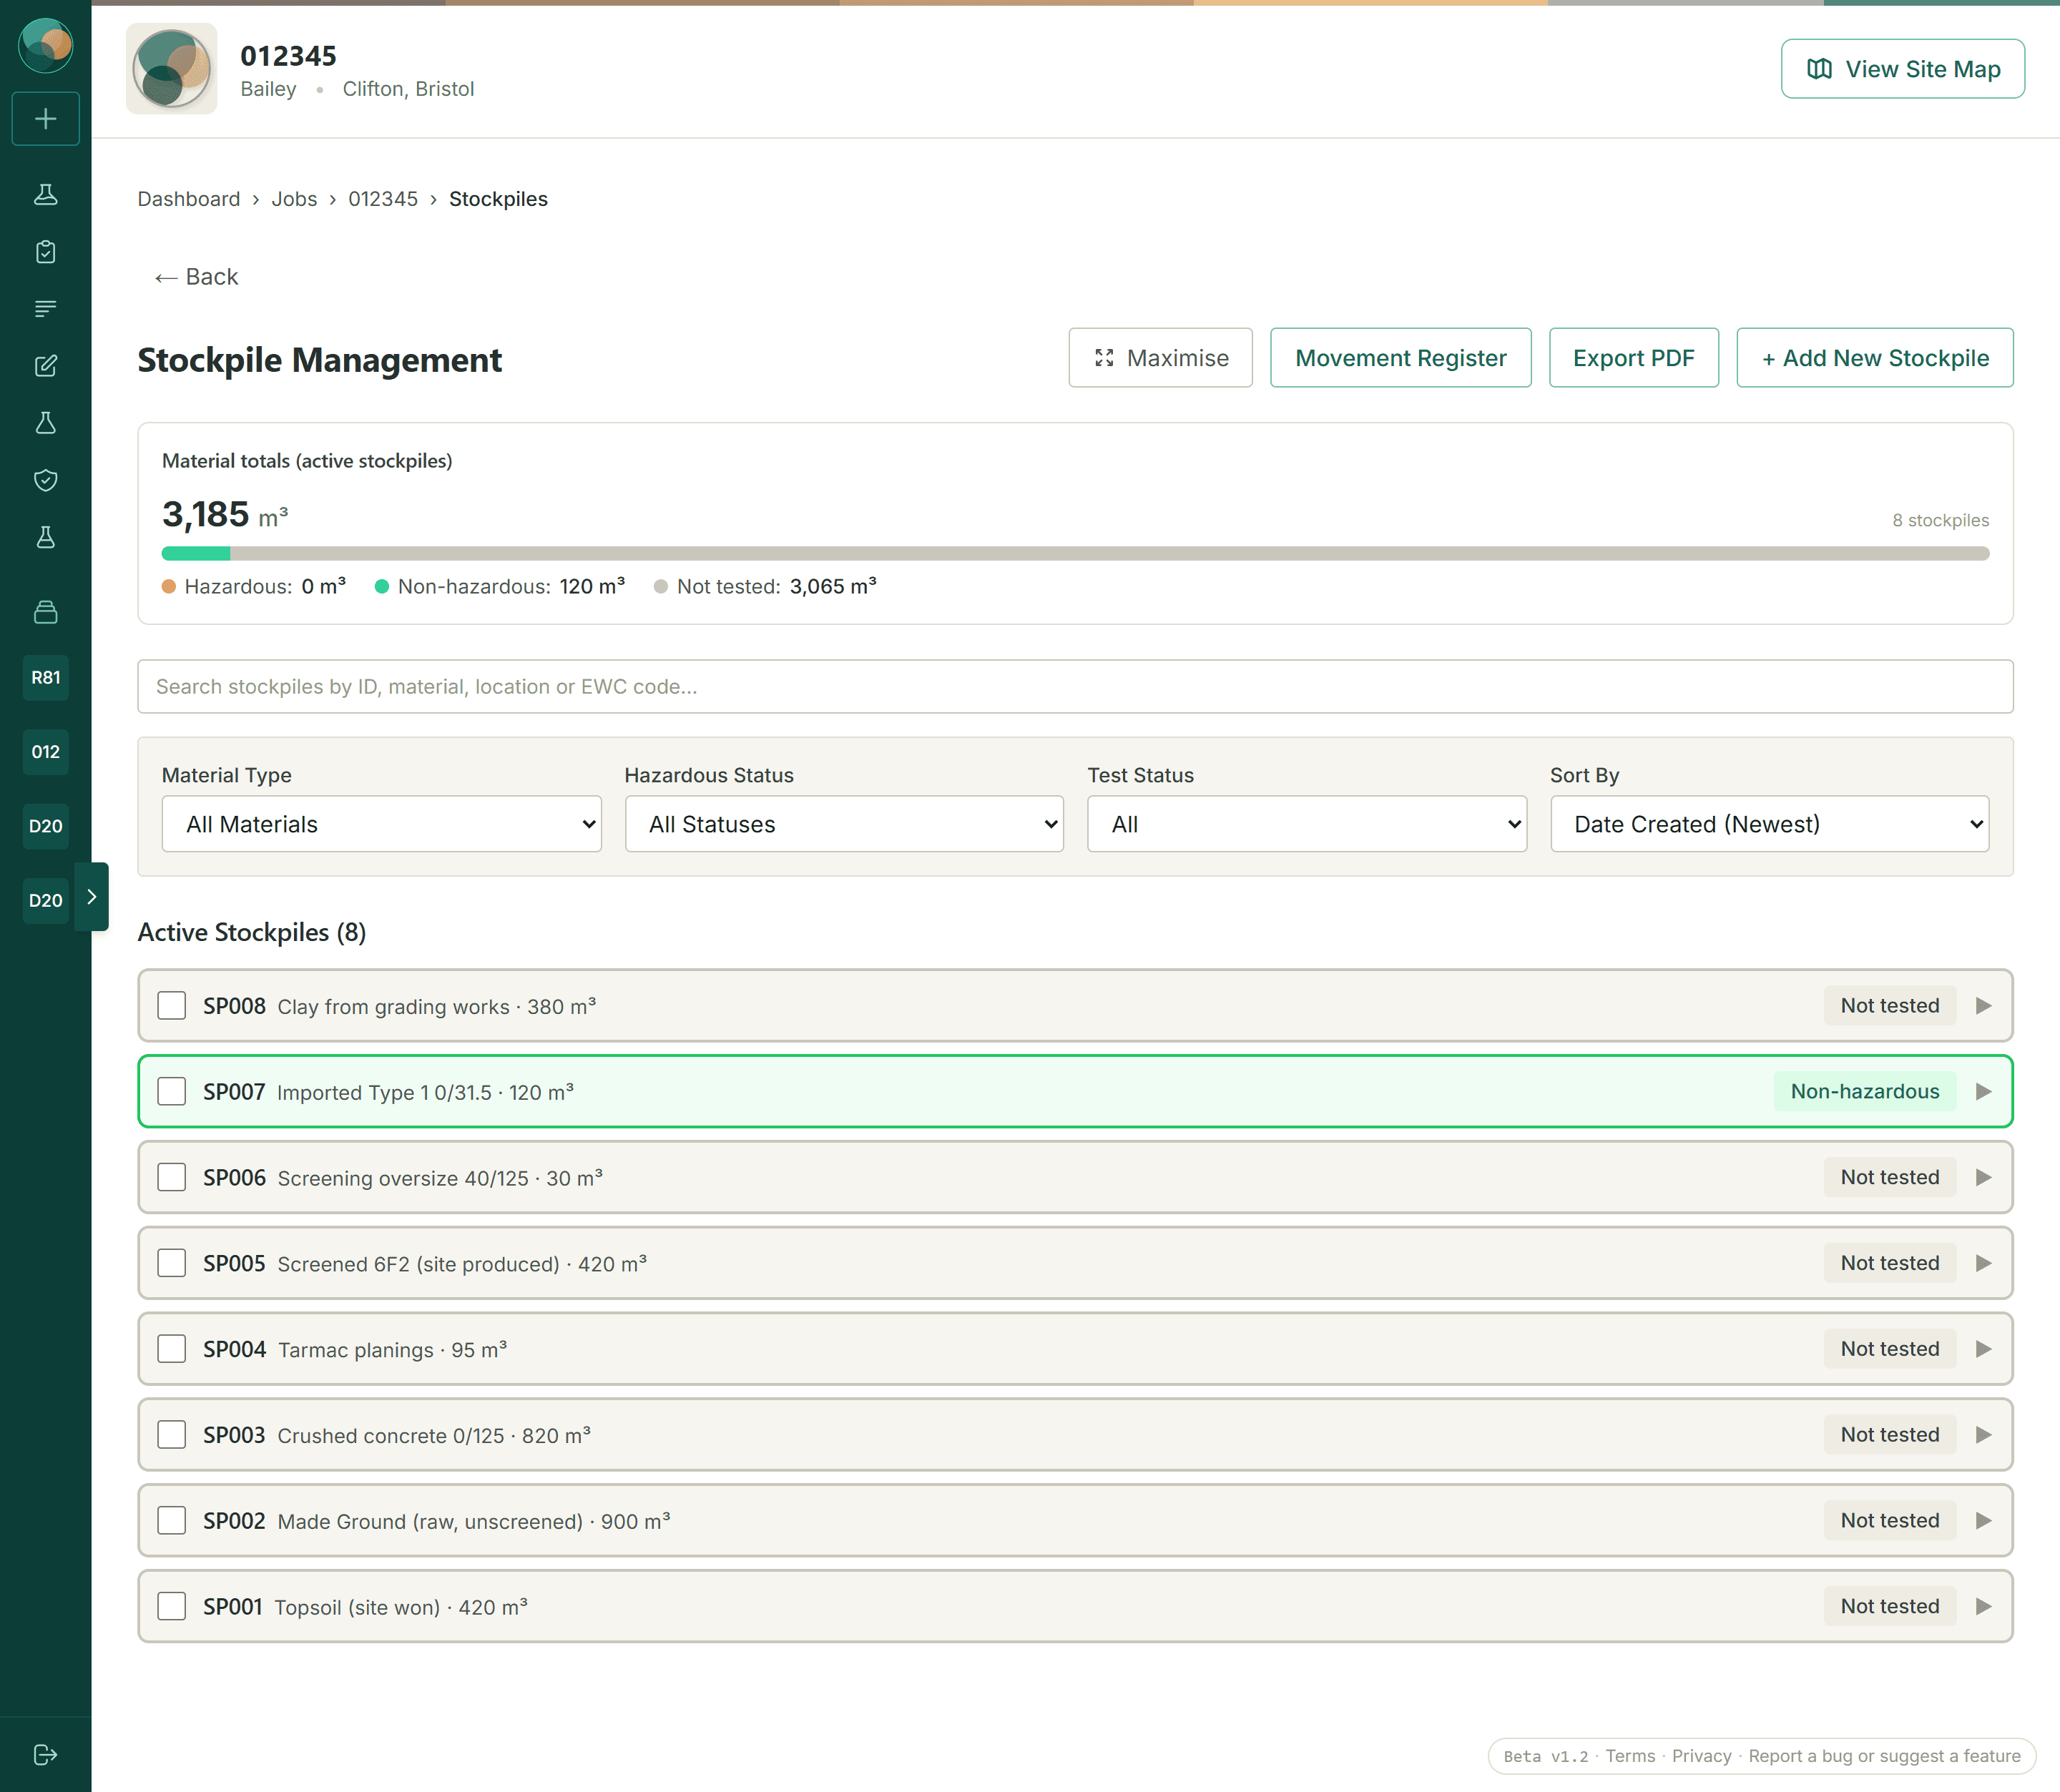Viewport: 2060px width, 1792px height.
Task: Click the Maximise button
Action: pyautogui.click(x=1160, y=358)
